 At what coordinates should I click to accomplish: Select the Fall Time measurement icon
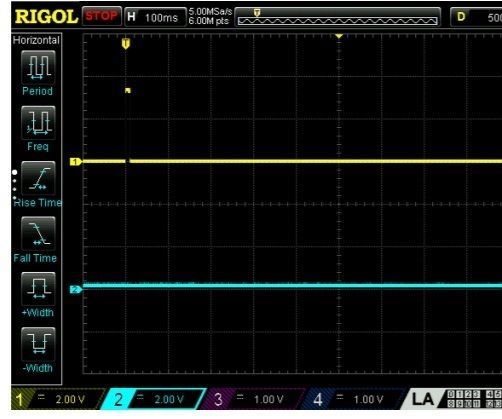click(x=38, y=234)
